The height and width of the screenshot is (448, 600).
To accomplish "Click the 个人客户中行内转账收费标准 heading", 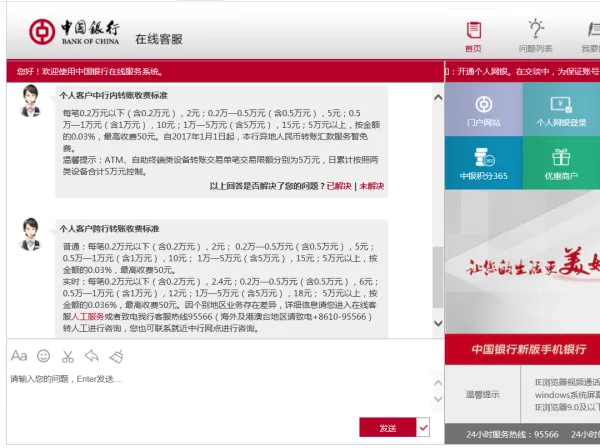I will [114, 95].
